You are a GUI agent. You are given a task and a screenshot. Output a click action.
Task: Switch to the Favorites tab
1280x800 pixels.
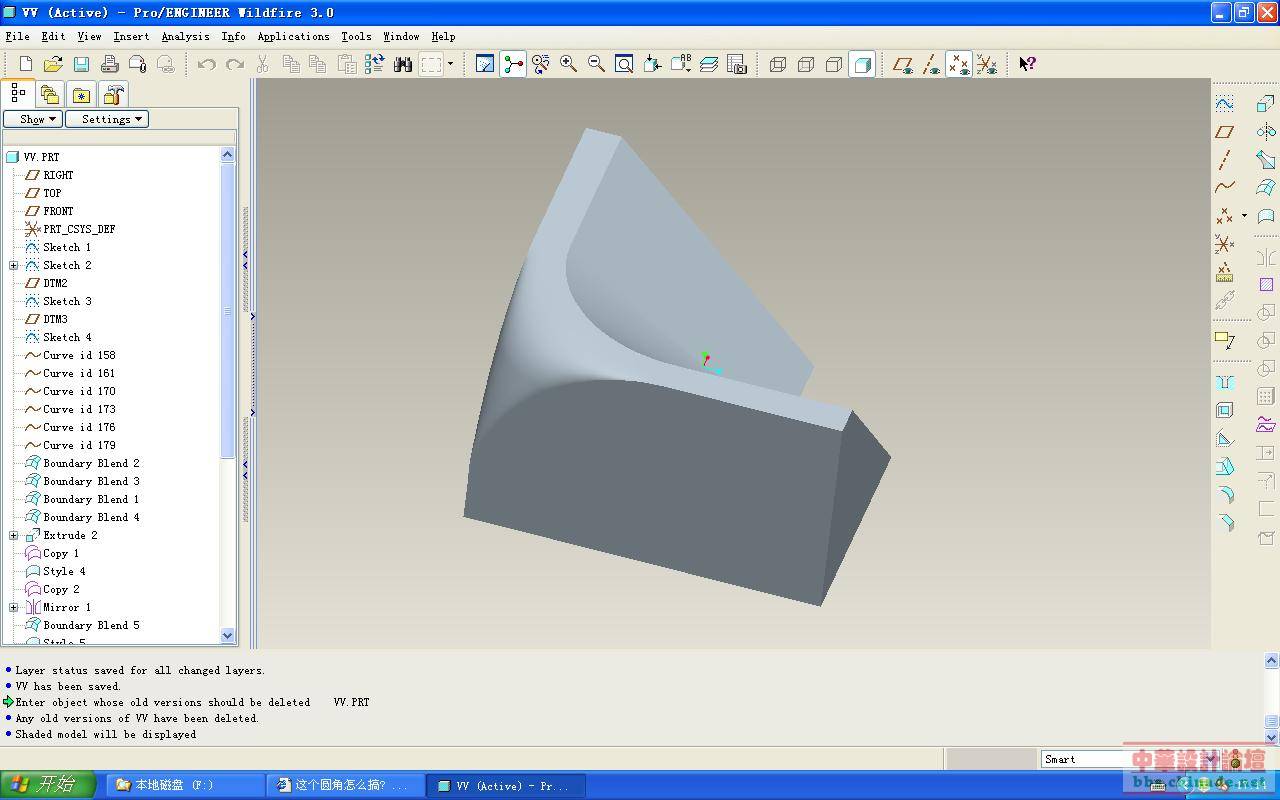tap(82, 95)
